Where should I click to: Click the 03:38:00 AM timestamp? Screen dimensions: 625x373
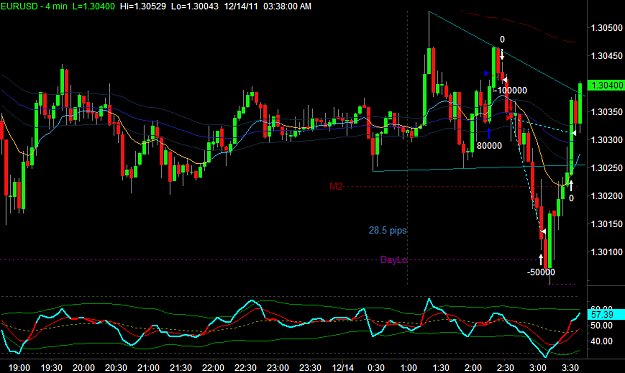[287, 6]
